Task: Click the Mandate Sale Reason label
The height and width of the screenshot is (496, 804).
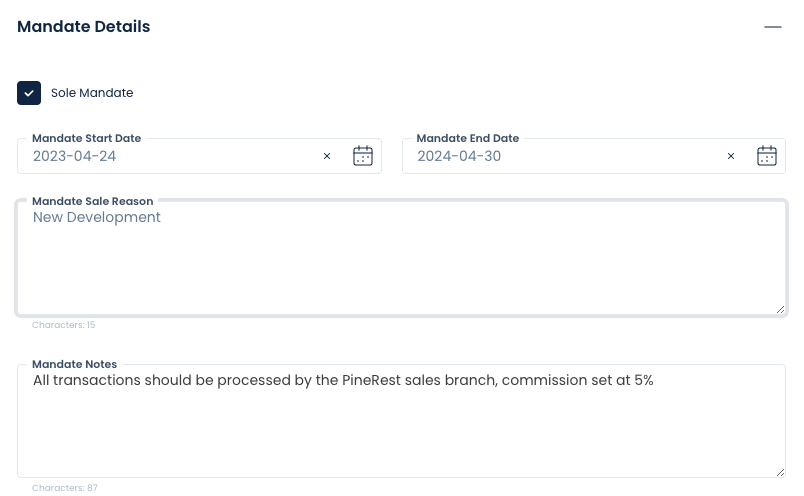Action: coord(92,201)
